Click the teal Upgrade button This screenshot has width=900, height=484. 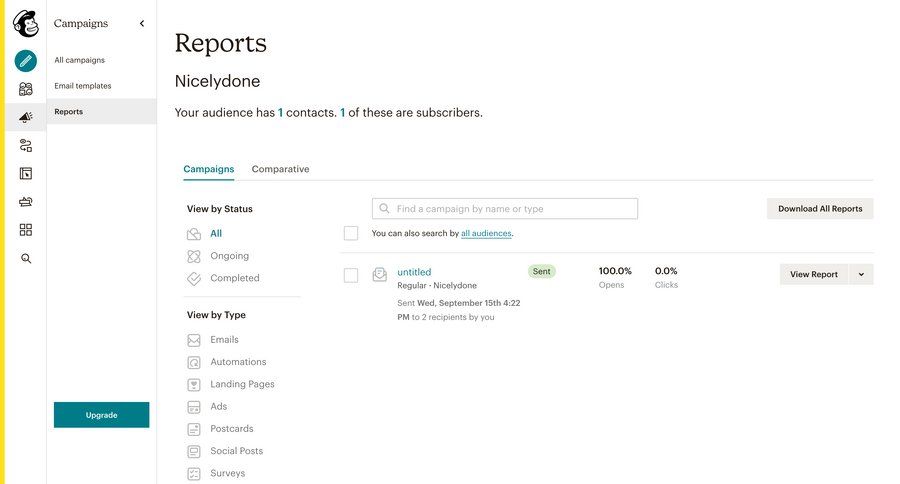coord(102,415)
